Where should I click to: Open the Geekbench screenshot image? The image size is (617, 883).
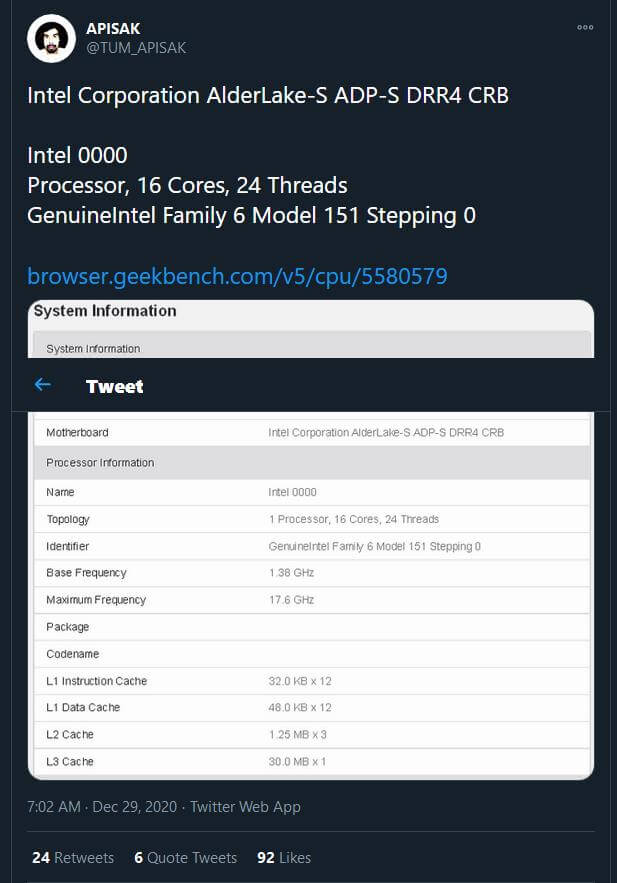coord(310,600)
